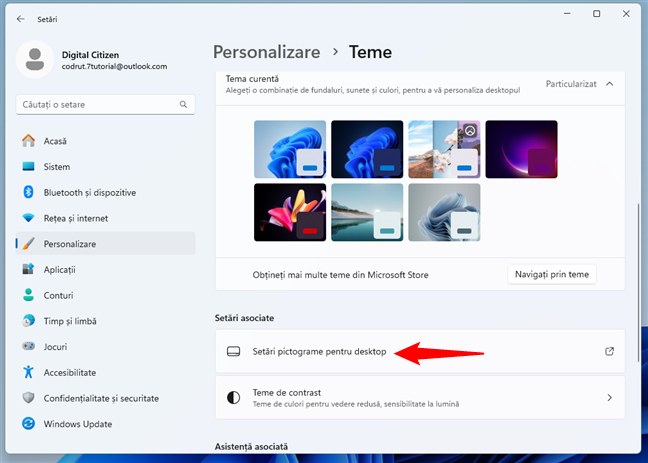Click the Aplicații icon
Screen dimensions: 648x463
(28, 269)
